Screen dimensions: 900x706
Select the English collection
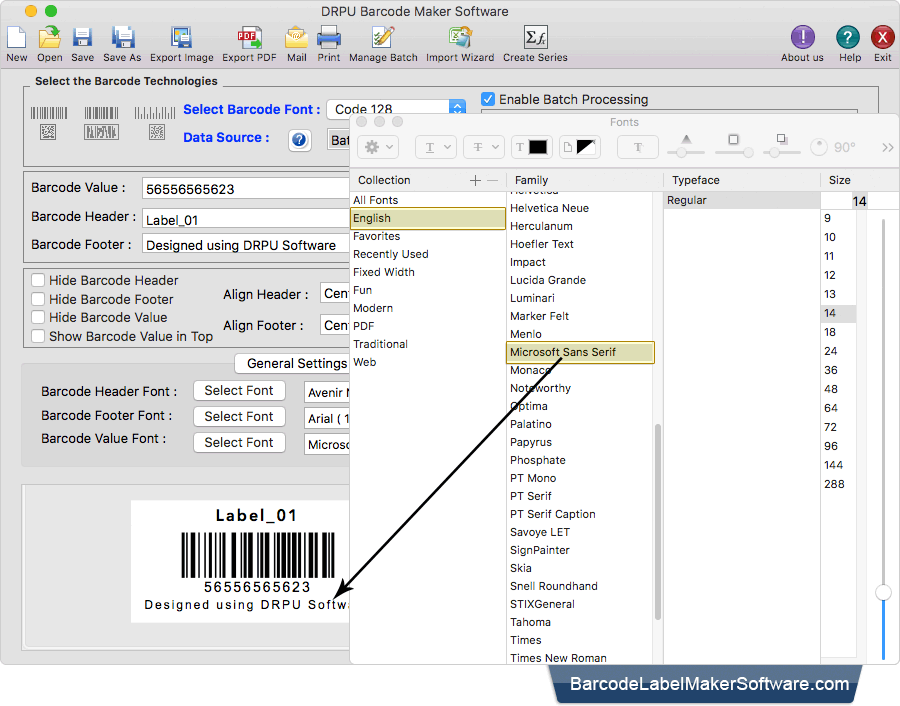point(428,218)
